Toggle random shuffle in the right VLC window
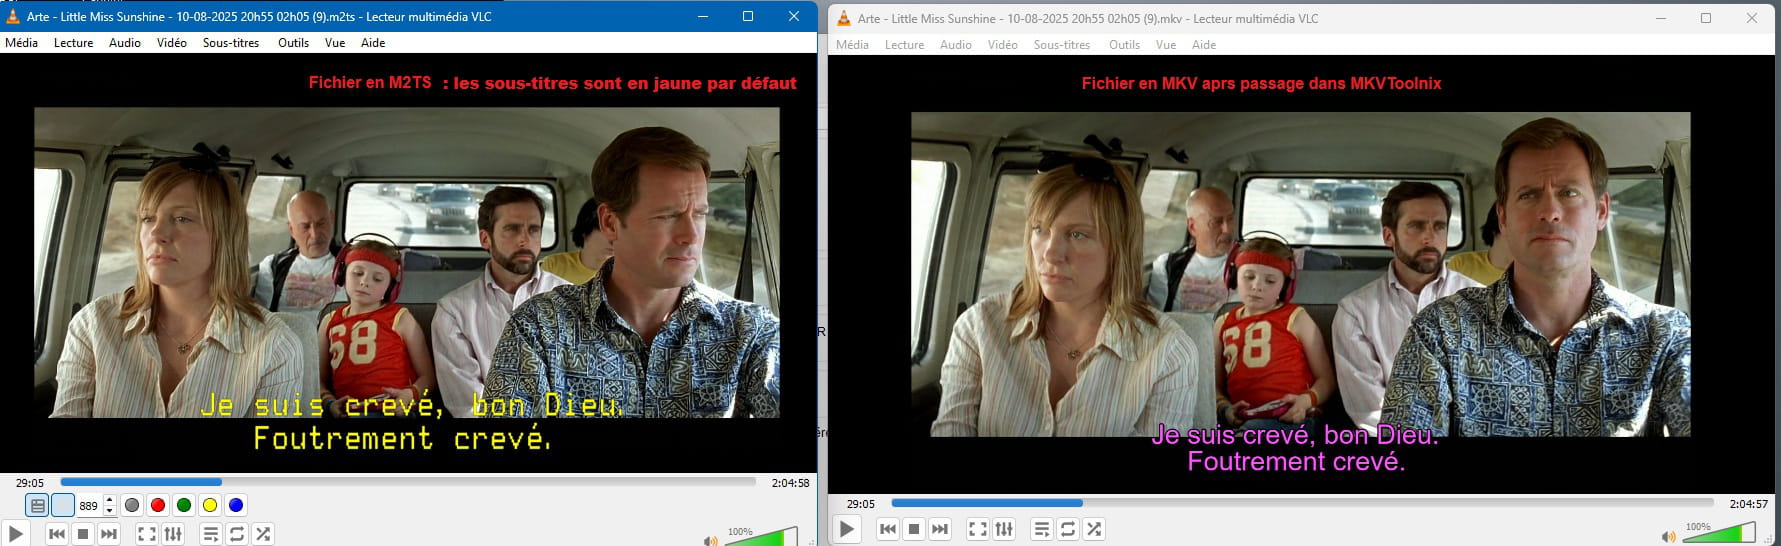Viewport: 1781px width, 546px height. (1094, 529)
